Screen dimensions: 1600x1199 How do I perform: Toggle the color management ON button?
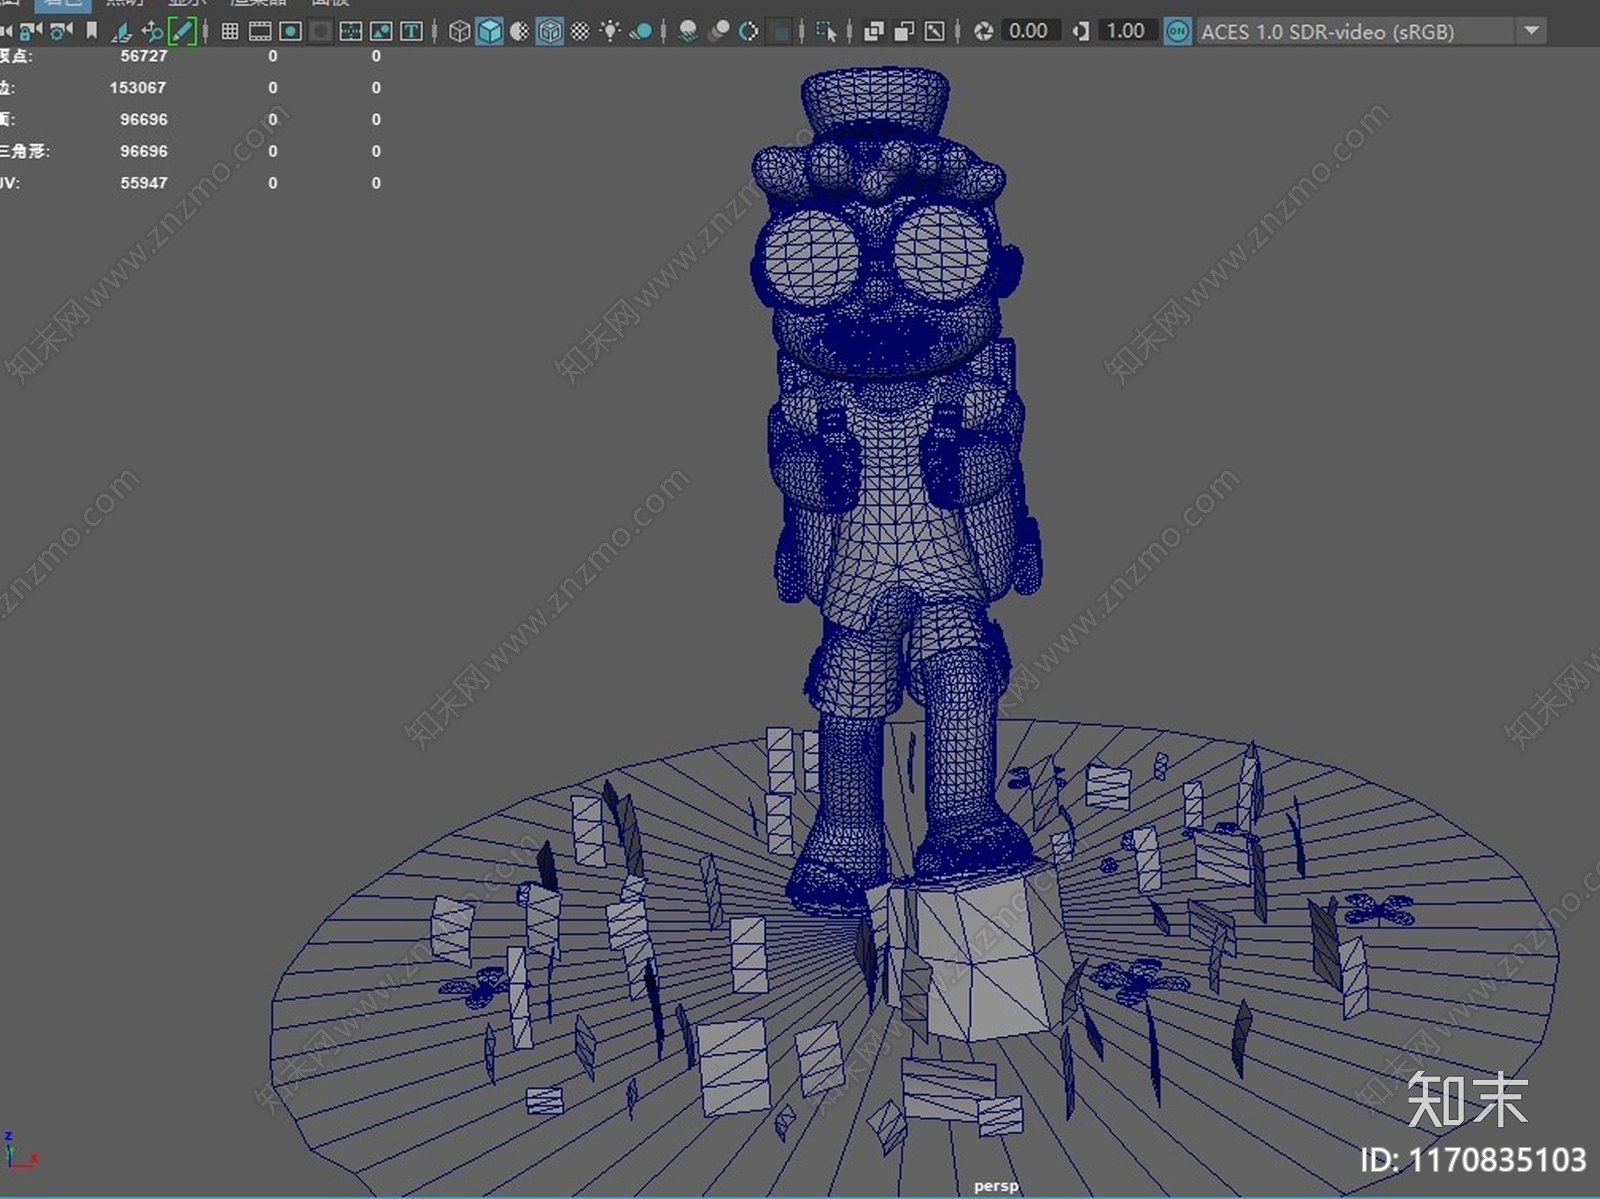click(1178, 31)
